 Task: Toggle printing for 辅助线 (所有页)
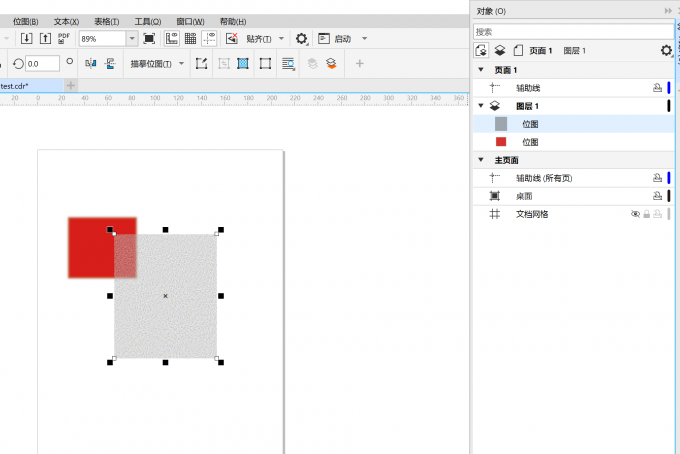point(657,178)
